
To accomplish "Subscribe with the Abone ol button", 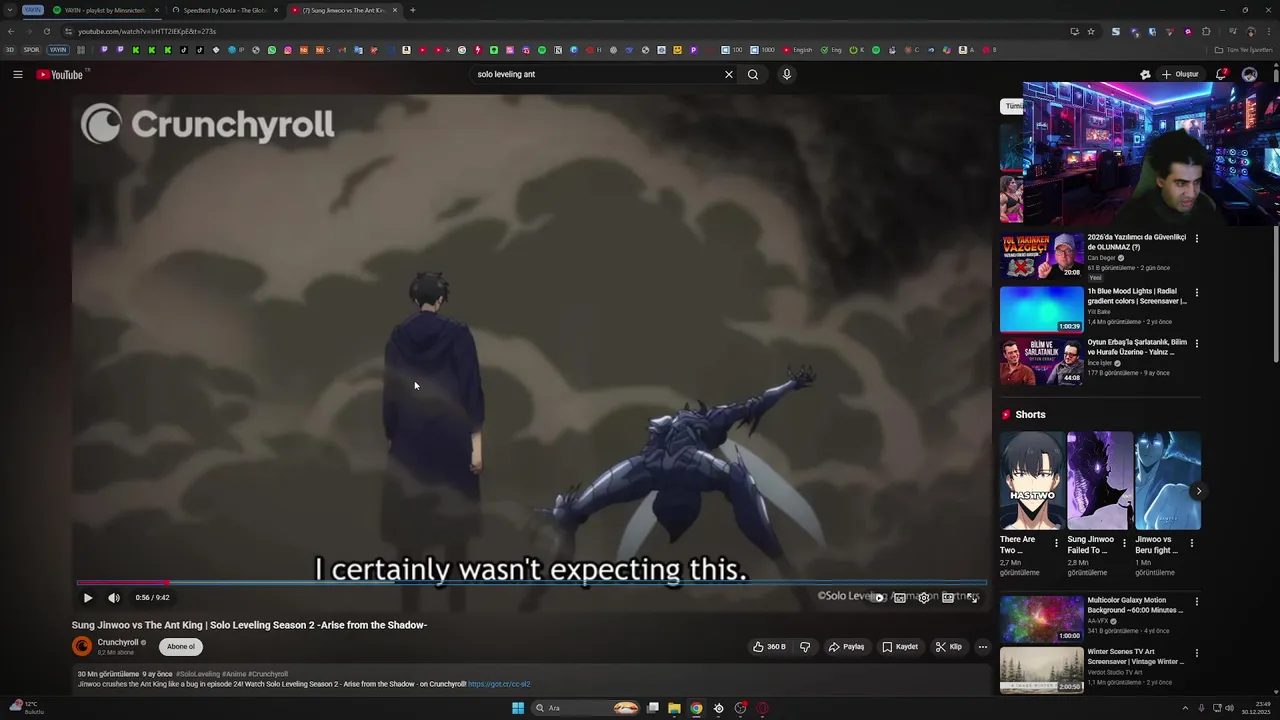I will pos(181,647).
